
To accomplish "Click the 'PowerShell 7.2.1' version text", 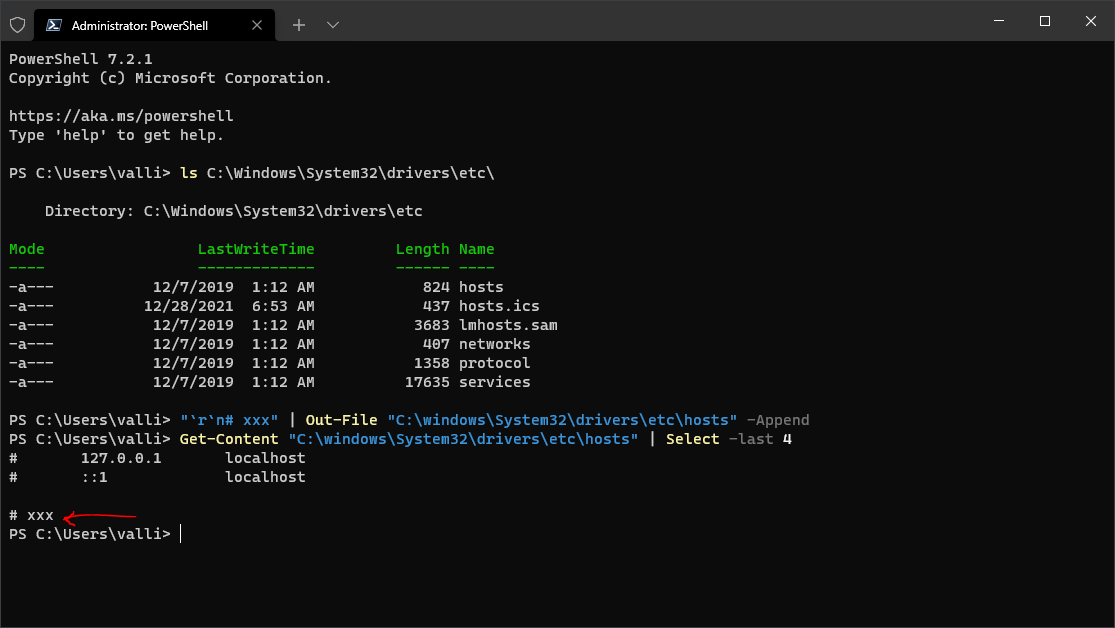I will click(80, 59).
